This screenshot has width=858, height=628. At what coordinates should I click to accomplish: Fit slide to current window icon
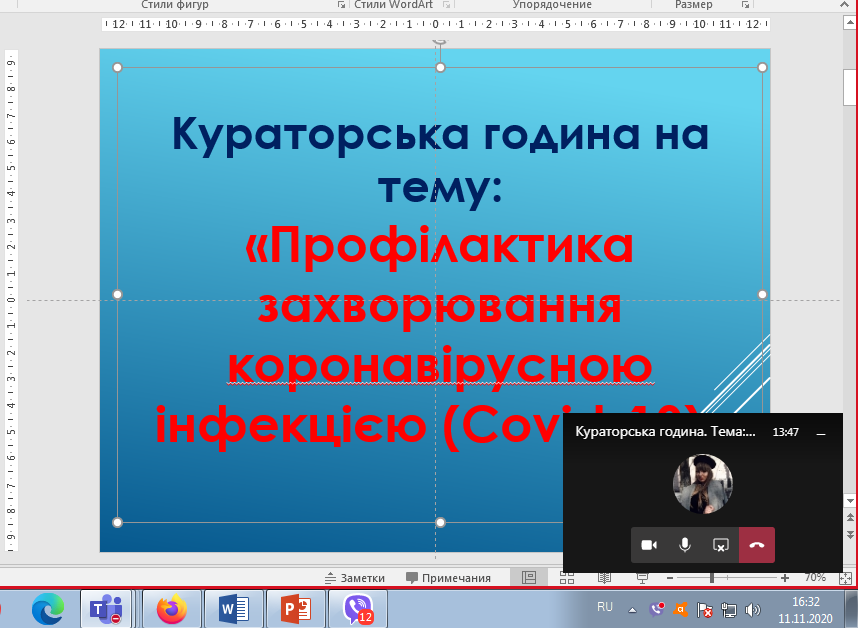(846, 578)
